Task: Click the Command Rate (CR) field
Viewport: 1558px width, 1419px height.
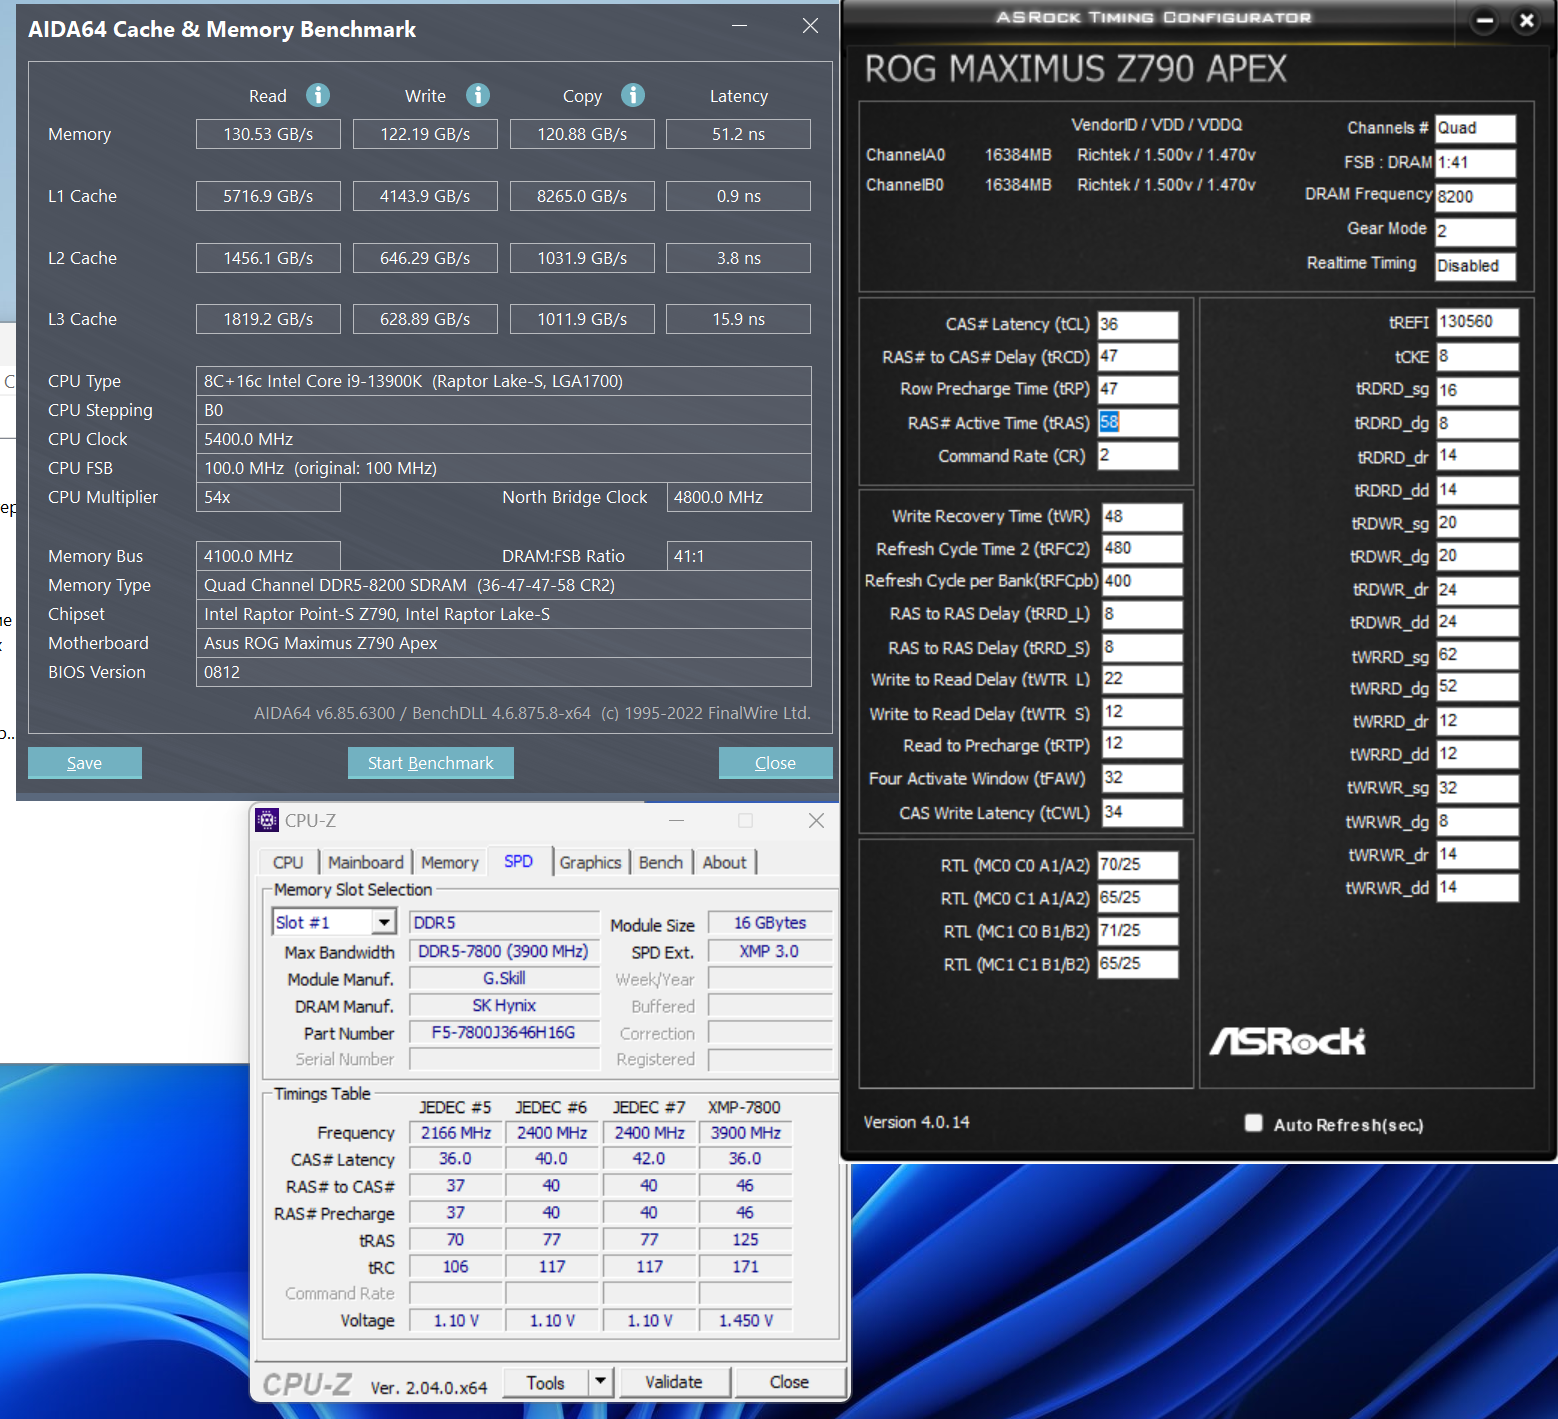Action: 1138,455
